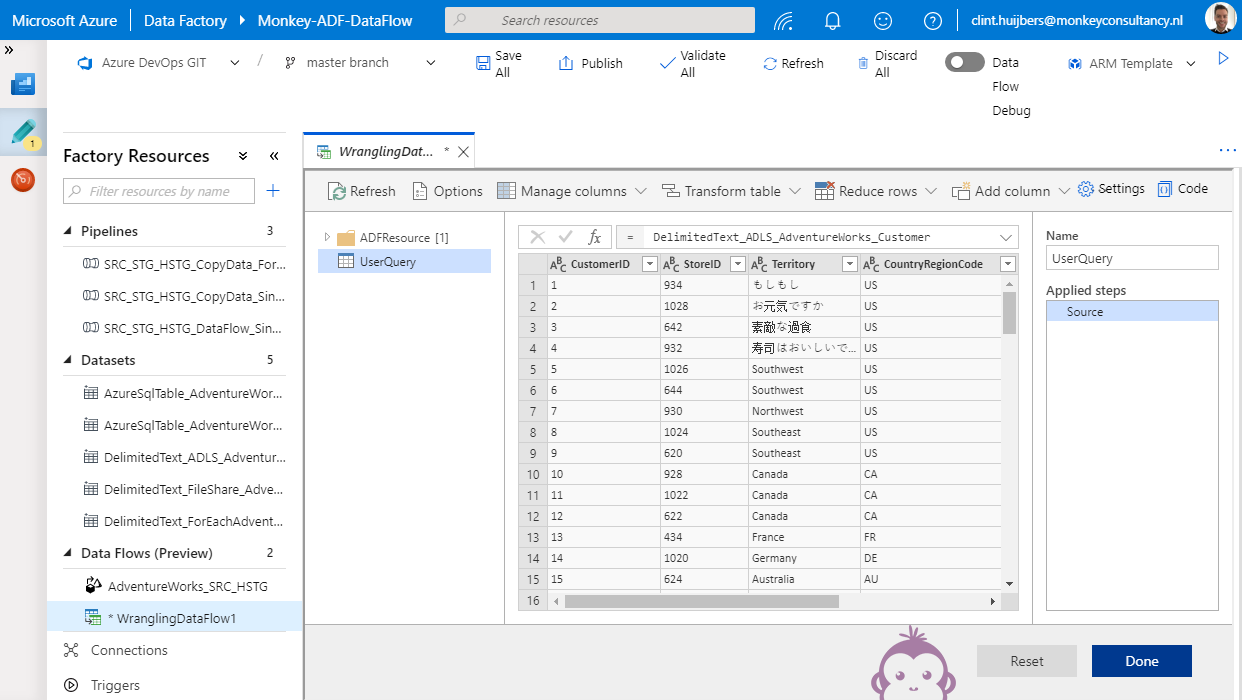Click the query Name input field

(1132, 258)
